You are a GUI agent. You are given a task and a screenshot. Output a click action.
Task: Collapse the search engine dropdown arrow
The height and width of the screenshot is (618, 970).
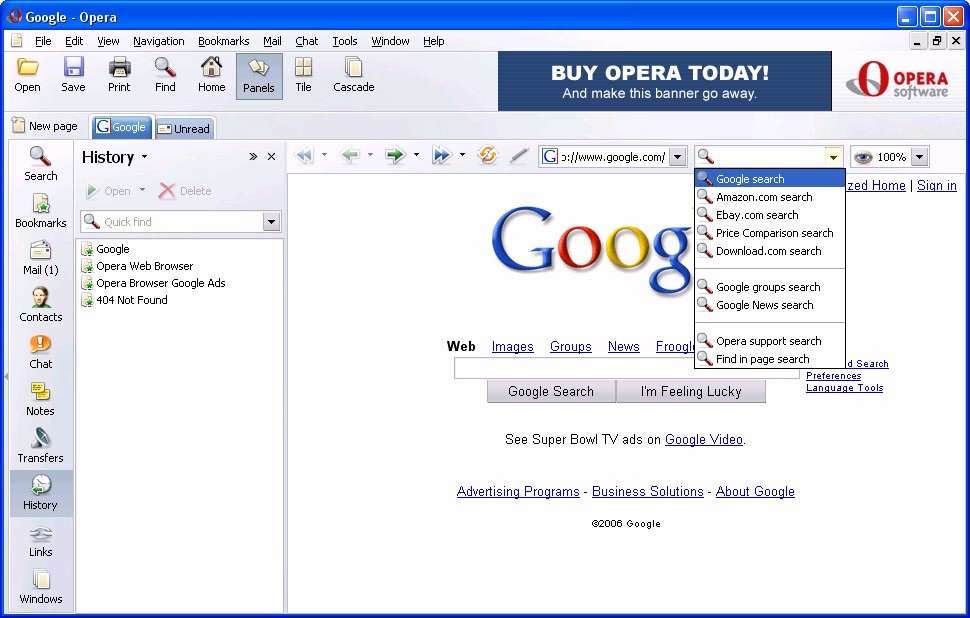[x=833, y=157]
